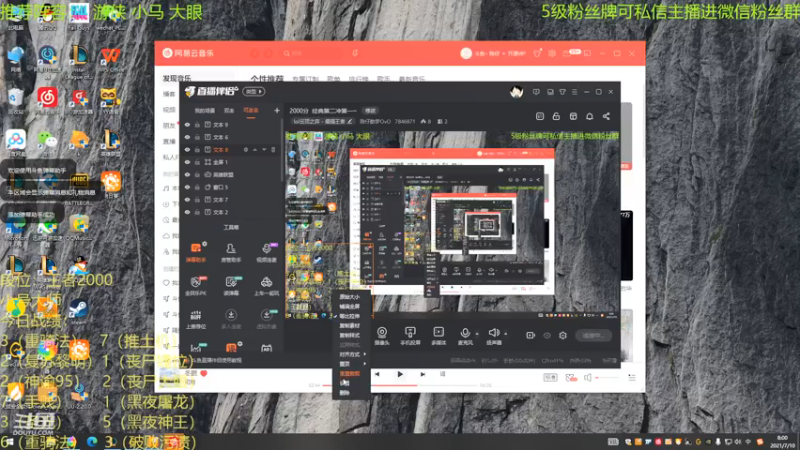800x450 pixels.
Task: Open gear settings for selected 文本 8 row
Action: pos(245,149)
